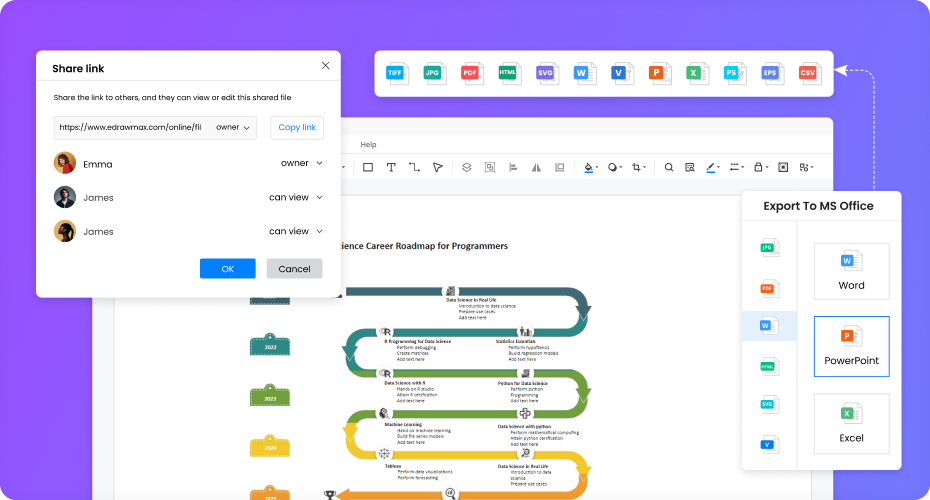Open the Layers icon in the toolbar
Image resolution: width=930 pixels, height=500 pixels.
click(466, 167)
